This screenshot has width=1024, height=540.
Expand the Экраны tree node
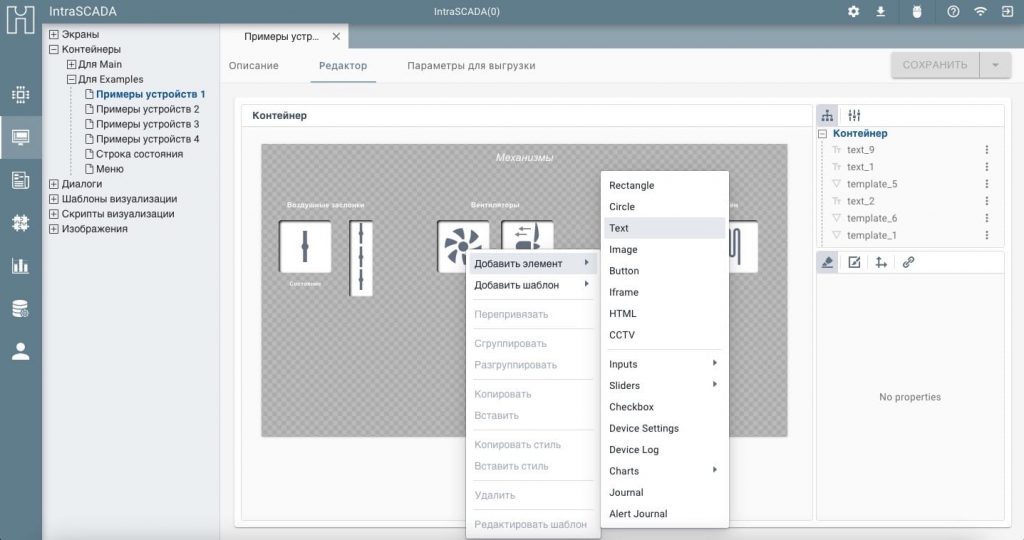tap(54, 35)
